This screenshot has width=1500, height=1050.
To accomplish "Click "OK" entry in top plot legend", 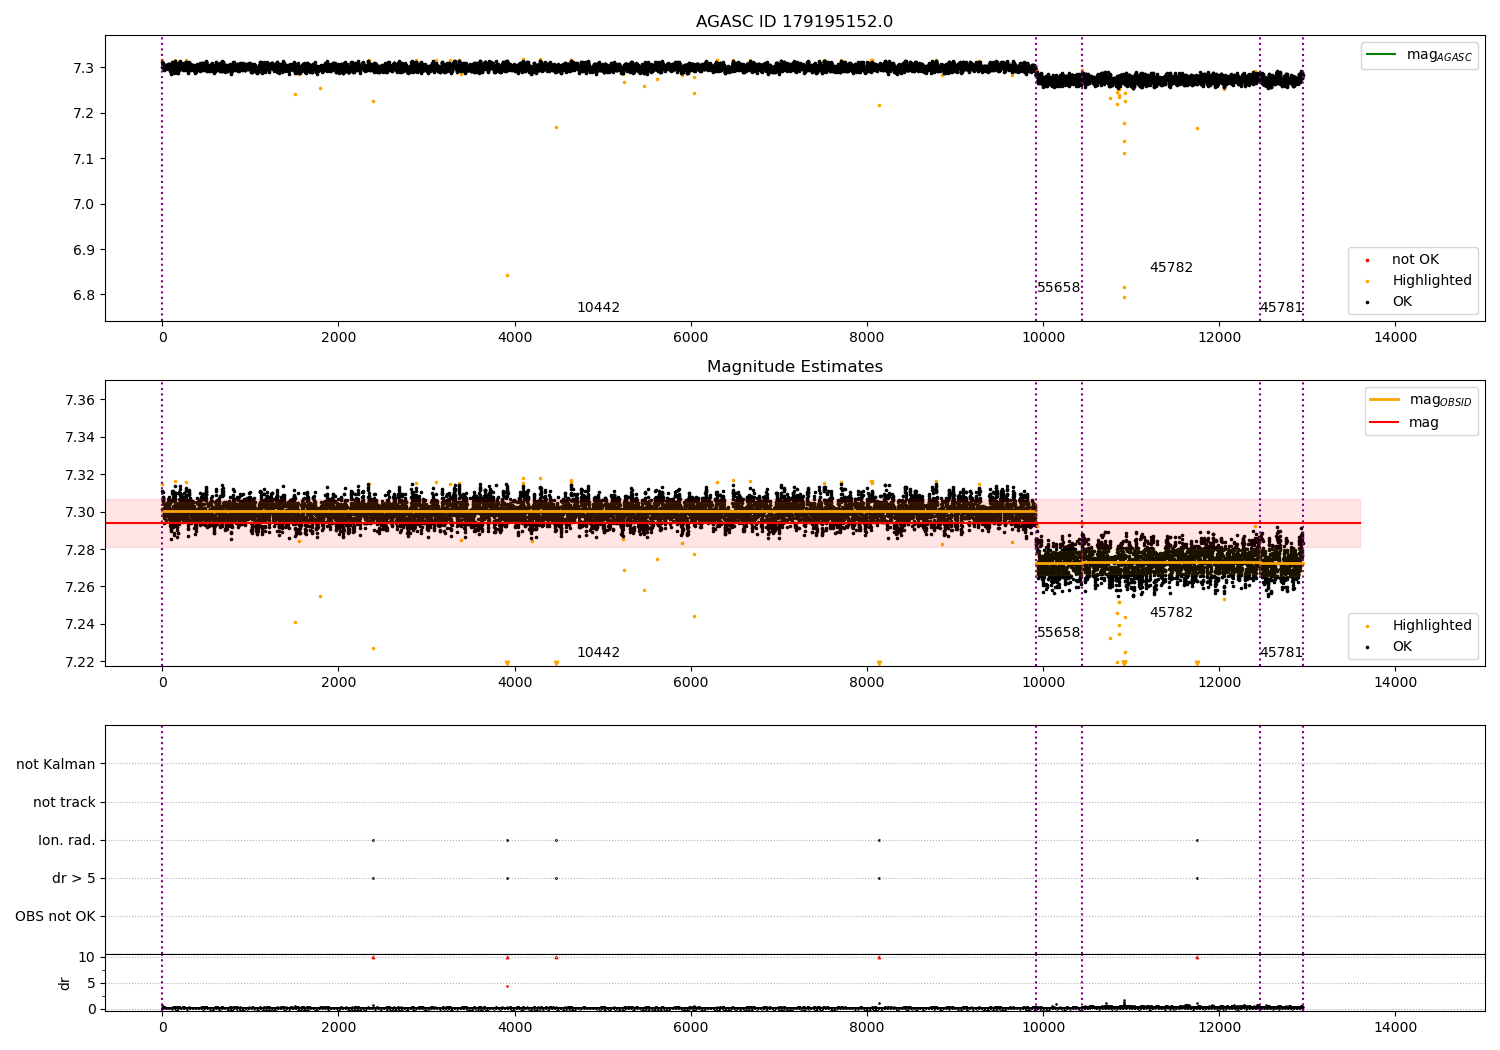I will click(1402, 302).
